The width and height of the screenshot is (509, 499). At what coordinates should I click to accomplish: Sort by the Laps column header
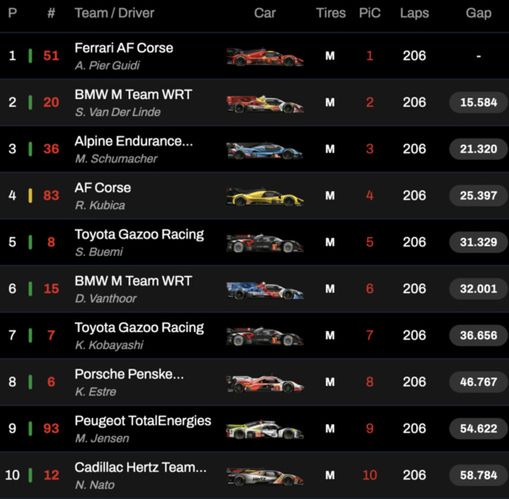click(x=414, y=13)
